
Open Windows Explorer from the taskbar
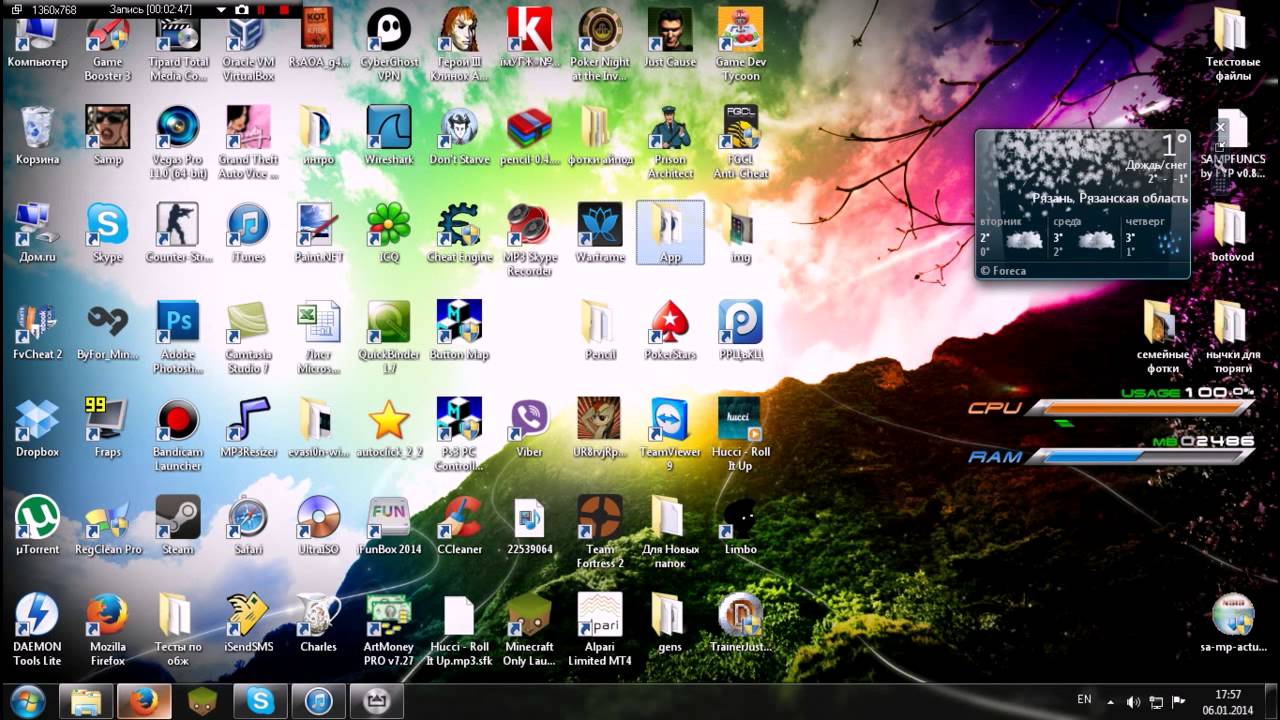(85, 701)
